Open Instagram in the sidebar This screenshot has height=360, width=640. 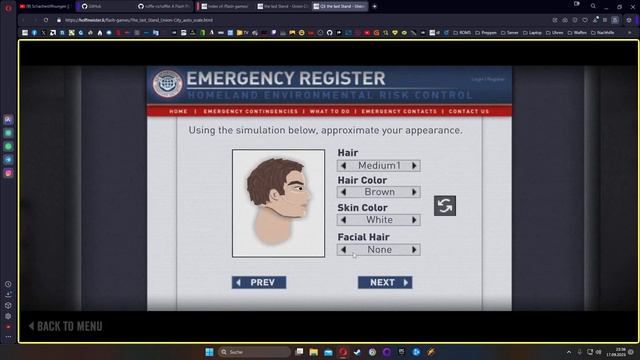[x=8, y=173]
